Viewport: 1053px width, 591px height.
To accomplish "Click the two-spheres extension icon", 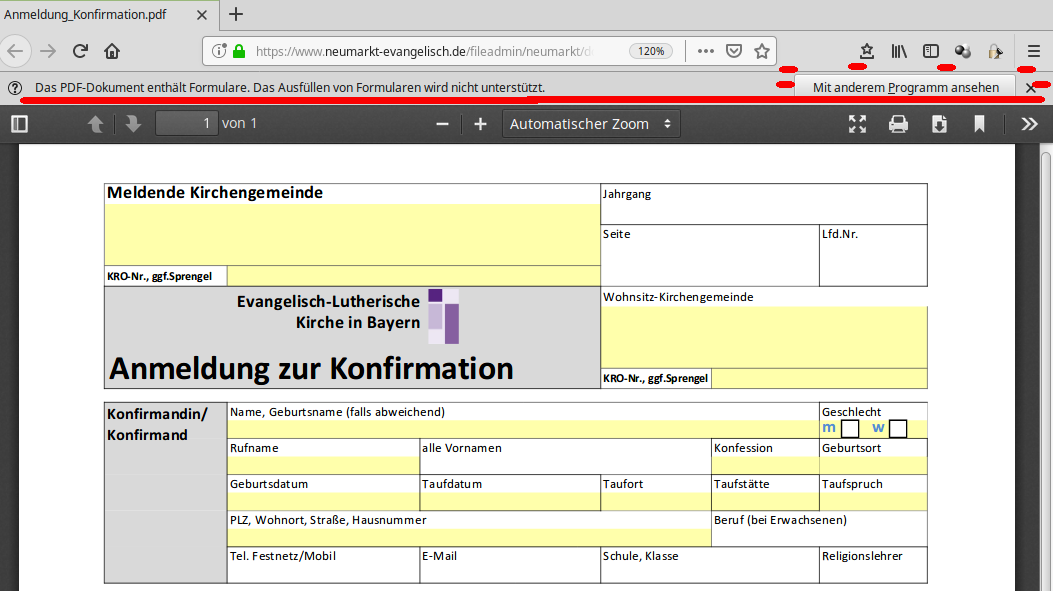I will tap(963, 51).
